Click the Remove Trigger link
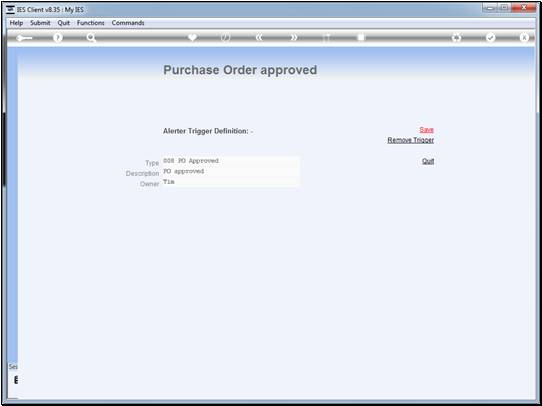 (x=411, y=140)
